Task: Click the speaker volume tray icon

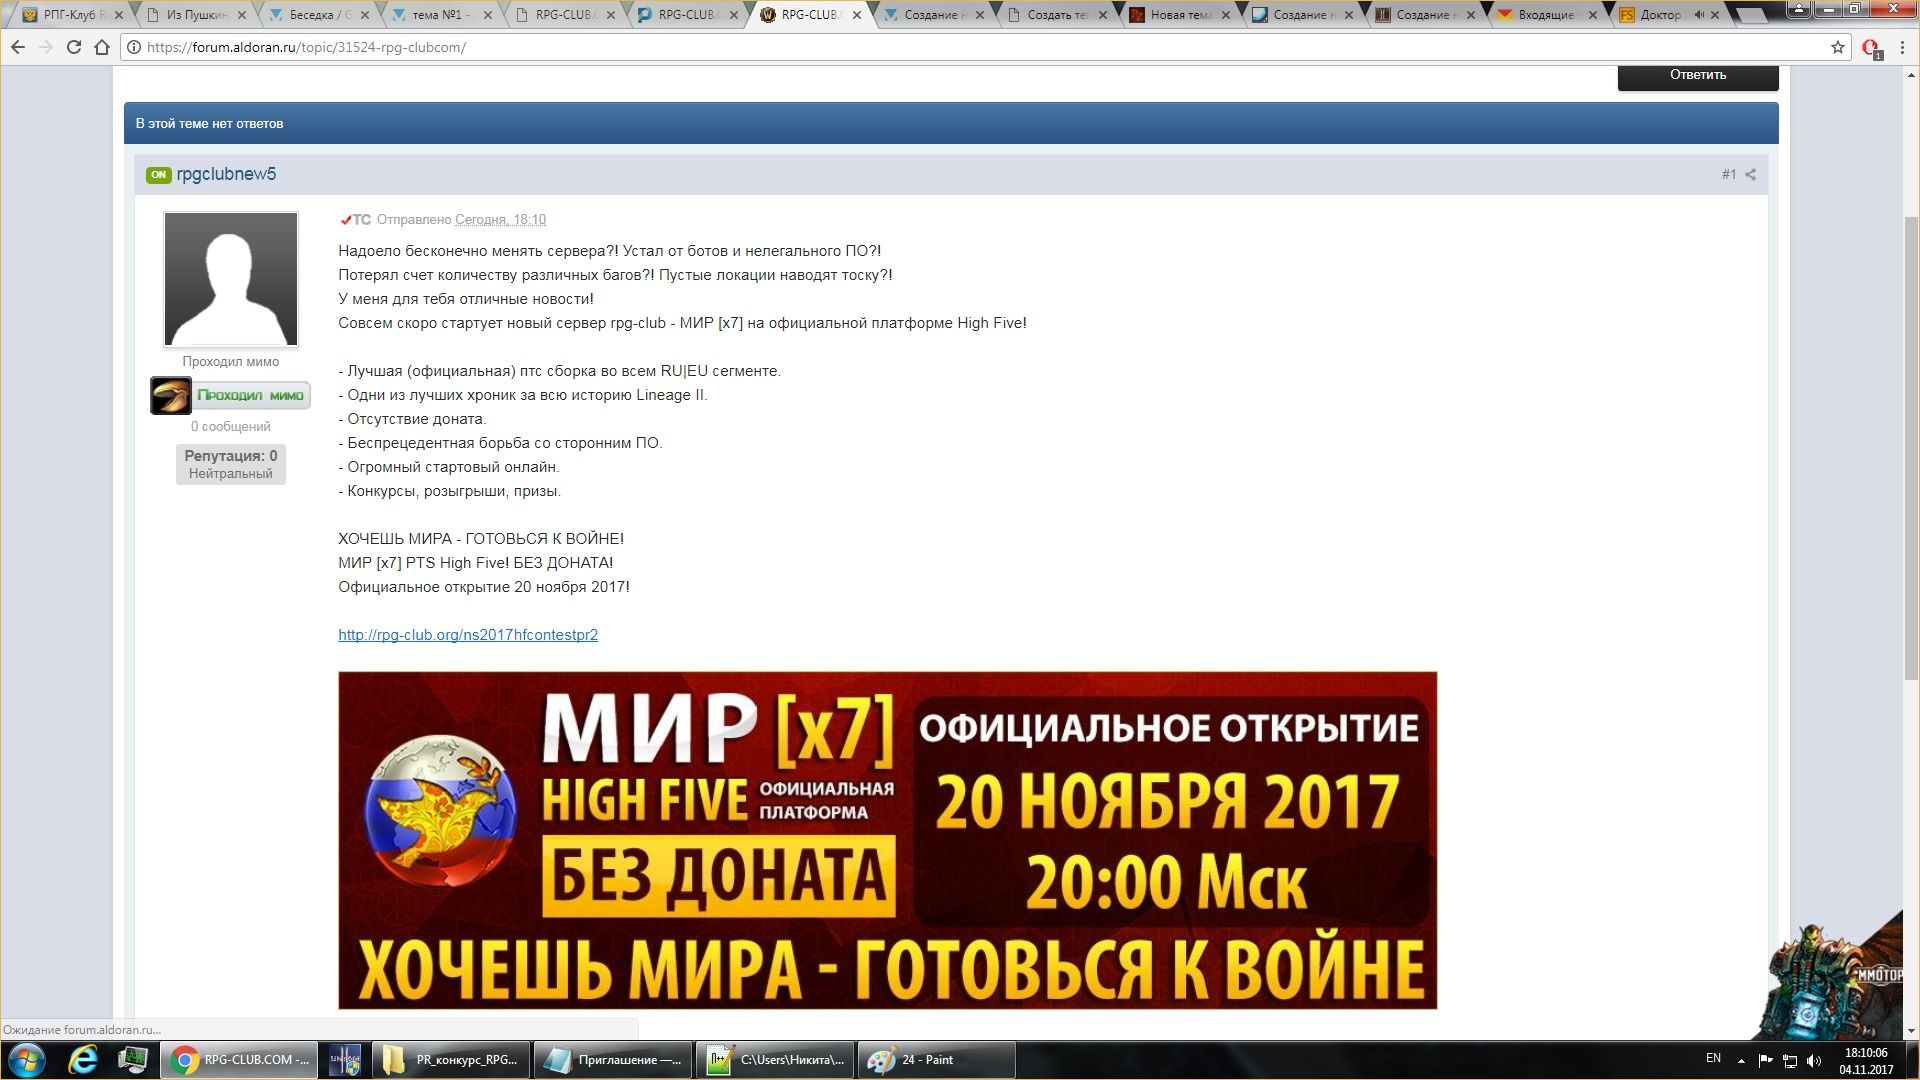Action: point(1814,1060)
